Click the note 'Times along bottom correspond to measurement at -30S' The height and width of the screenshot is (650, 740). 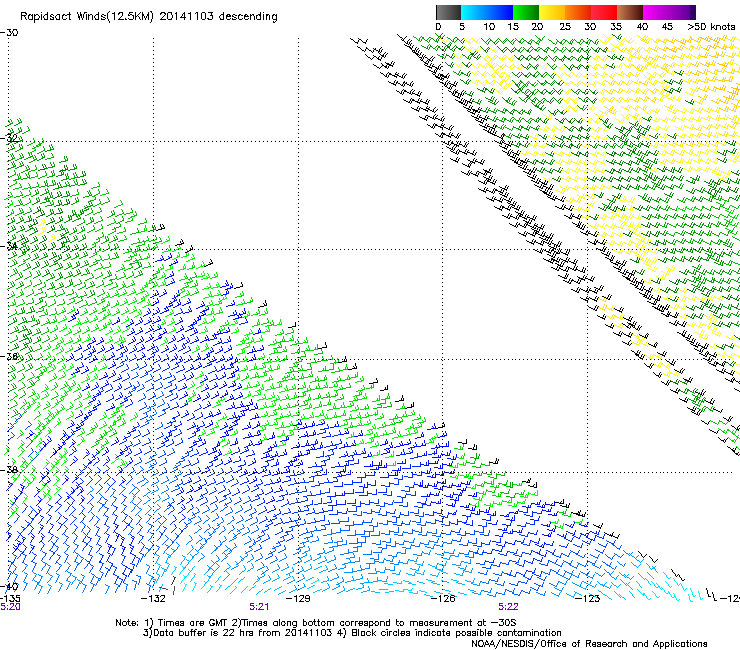click(x=378, y=623)
